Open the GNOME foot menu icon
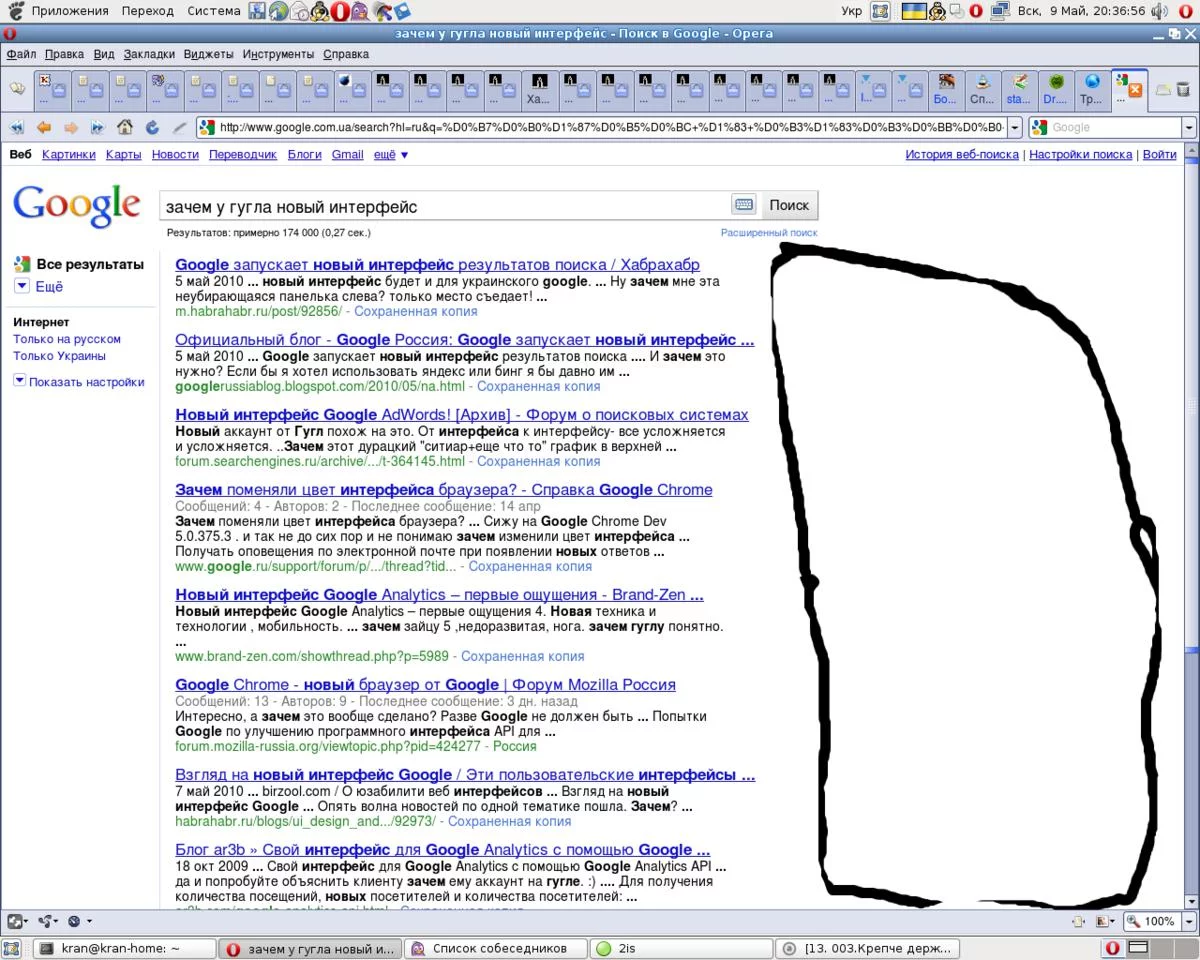The image size is (1200, 960). click(15, 11)
